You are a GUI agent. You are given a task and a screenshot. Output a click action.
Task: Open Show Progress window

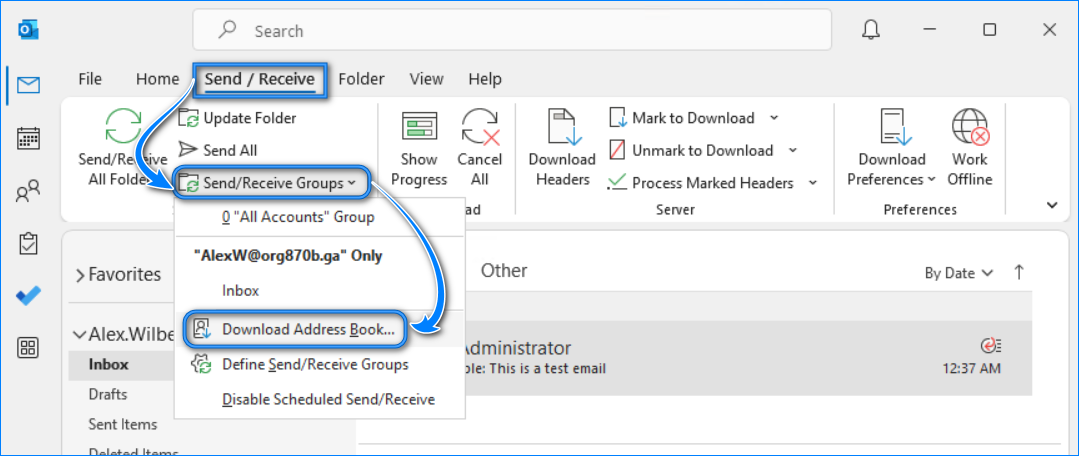click(x=419, y=146)
